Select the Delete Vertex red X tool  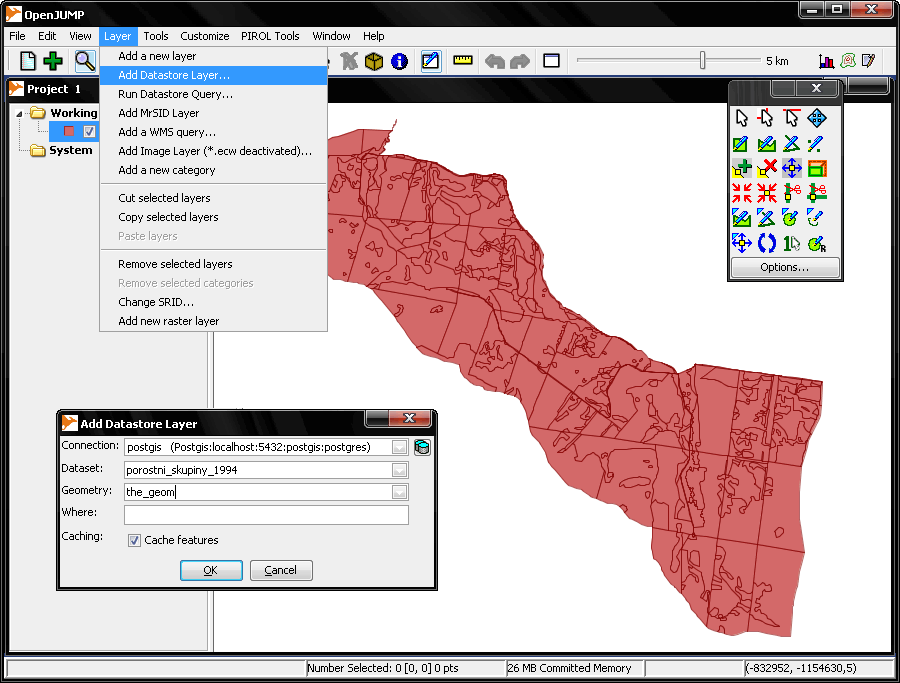tap(766, 169)
